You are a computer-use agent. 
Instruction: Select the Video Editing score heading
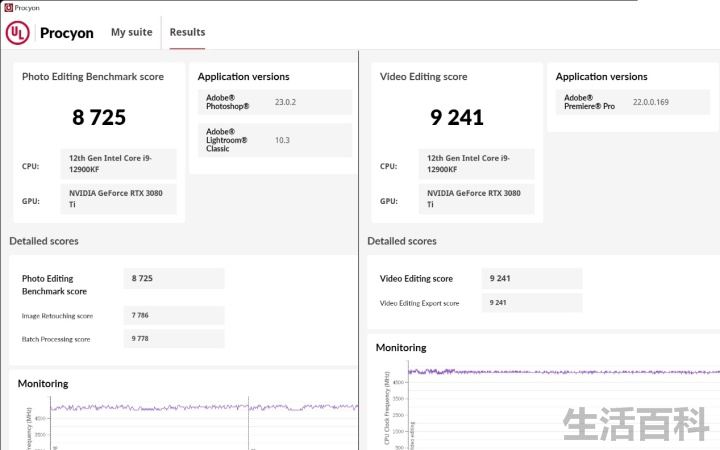423,77
